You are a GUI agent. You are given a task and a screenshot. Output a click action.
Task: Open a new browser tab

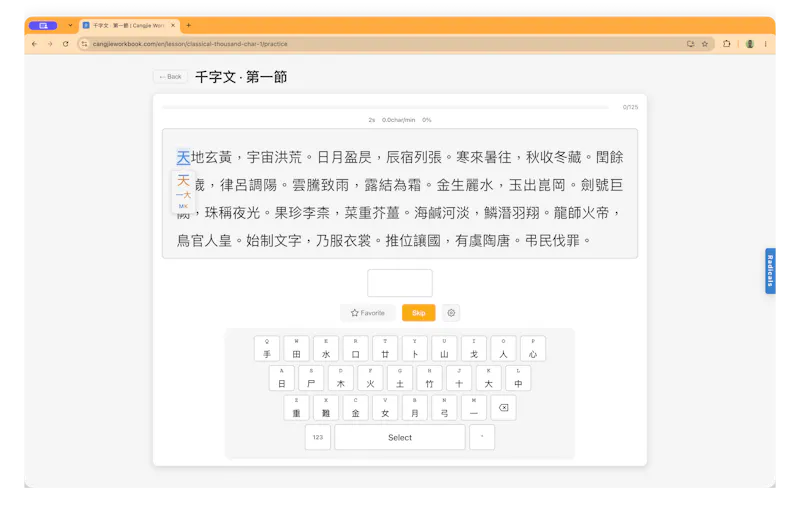189,25
